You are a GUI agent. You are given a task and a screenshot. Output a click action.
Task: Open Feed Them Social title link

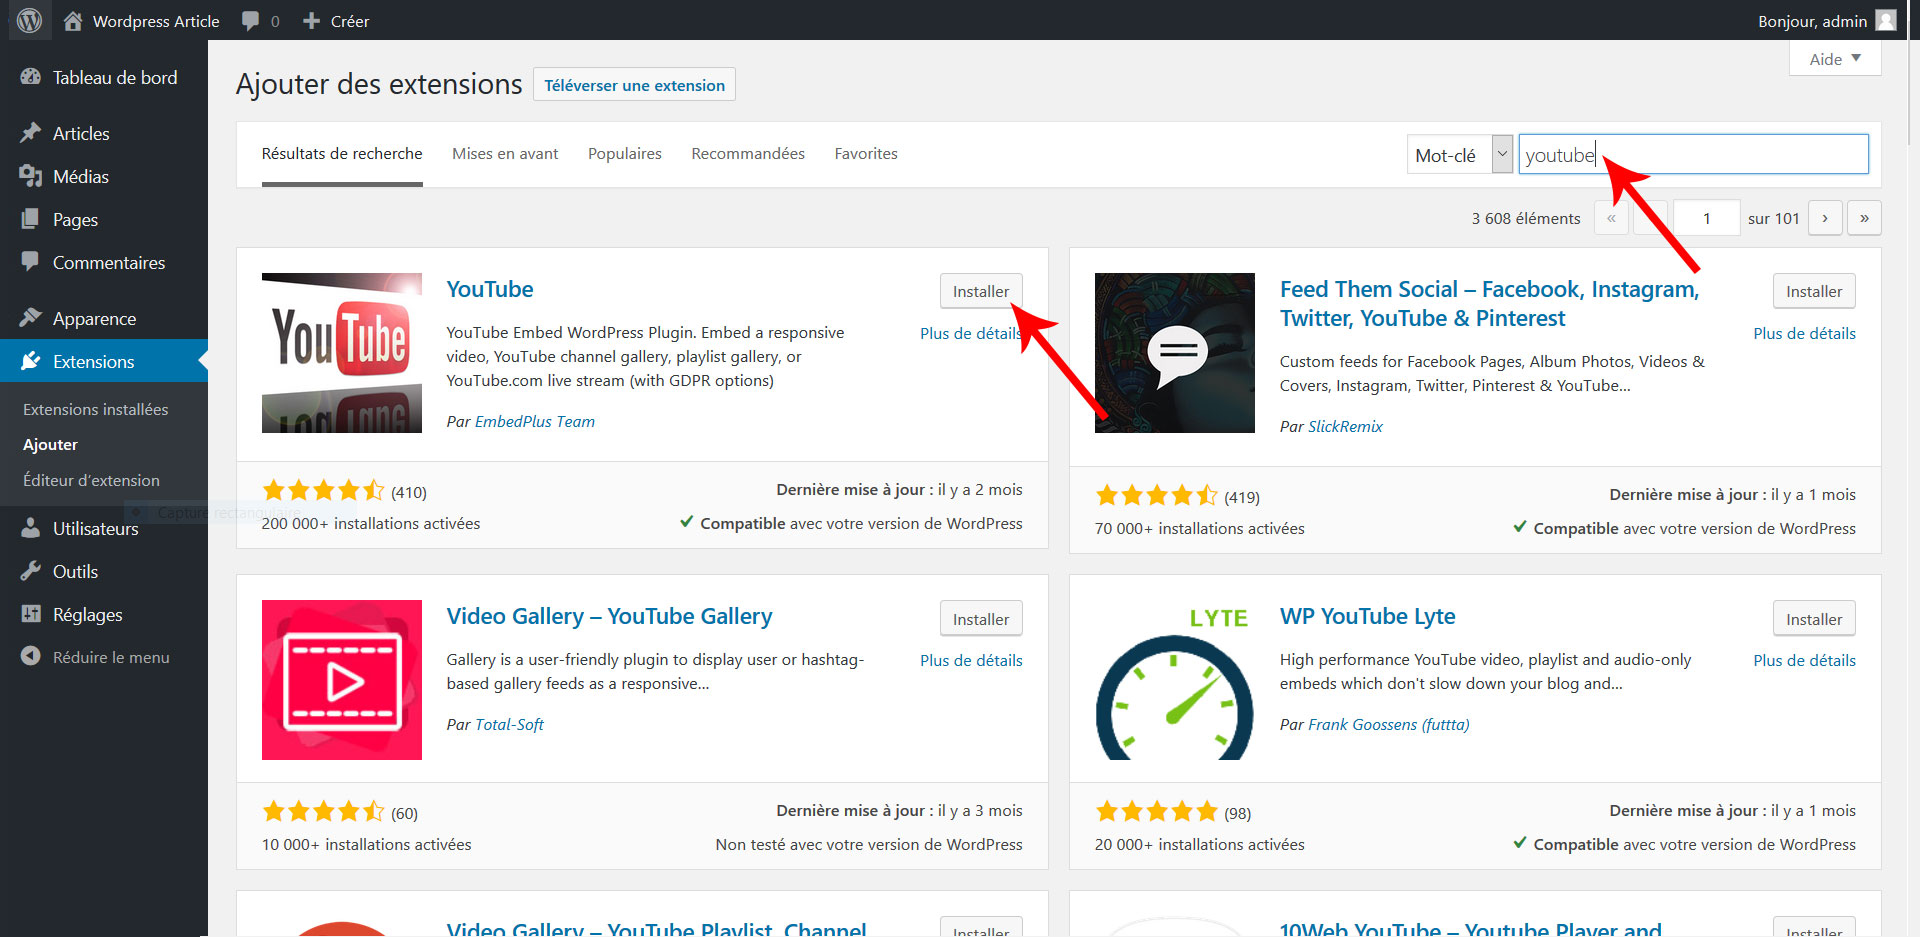tap(1490, 304)
